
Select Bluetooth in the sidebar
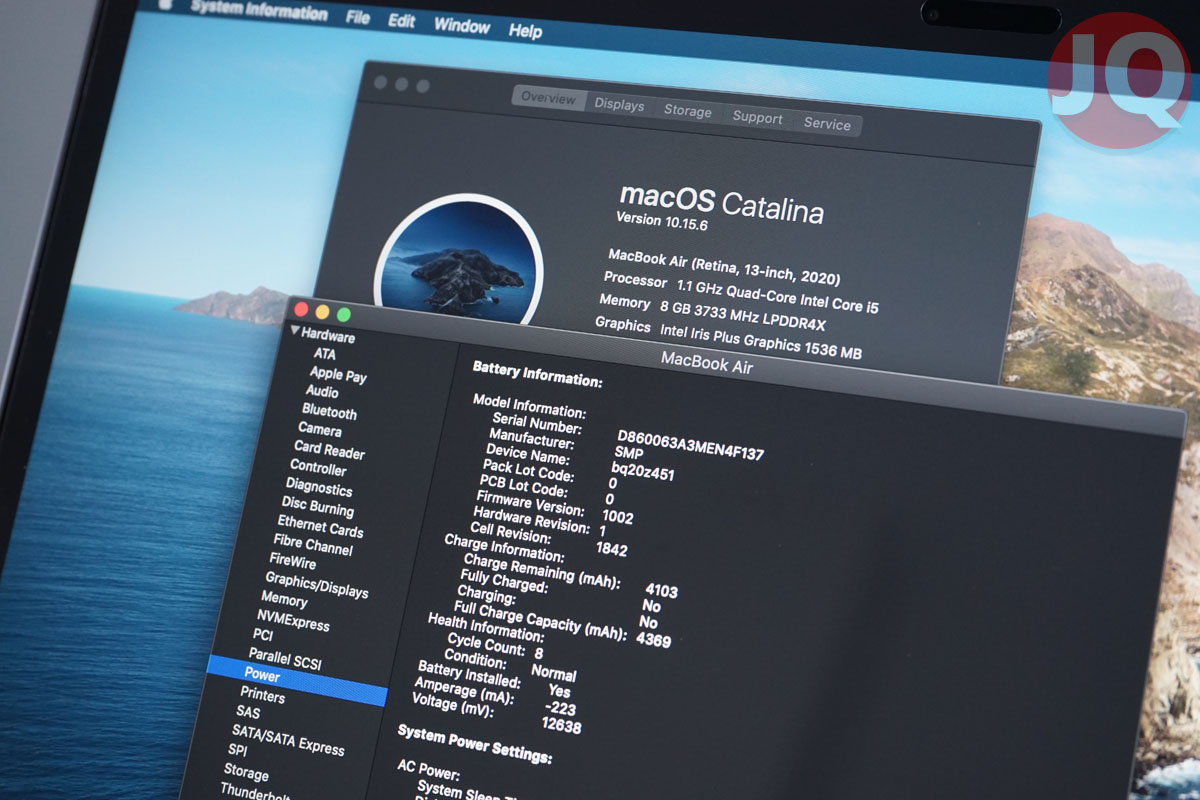(x=329, y=412)
